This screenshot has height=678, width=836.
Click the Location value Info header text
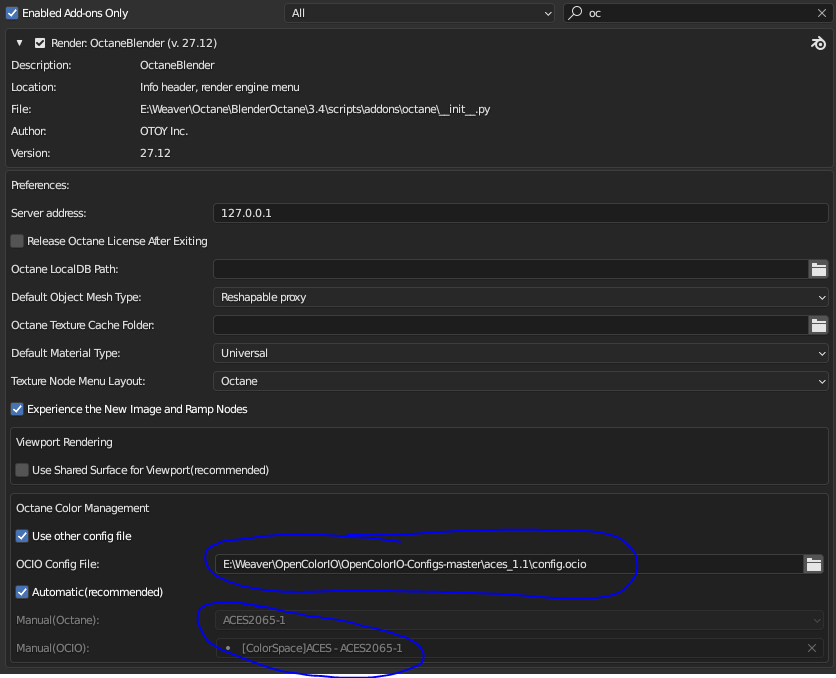point(220,87)
